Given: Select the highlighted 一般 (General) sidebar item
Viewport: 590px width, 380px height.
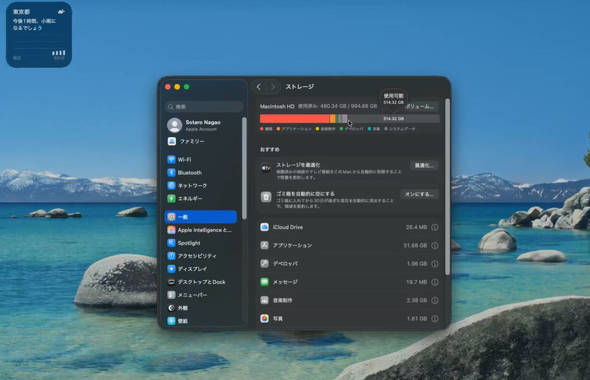Looking at the screenshot, I should [x=201, y=217].
